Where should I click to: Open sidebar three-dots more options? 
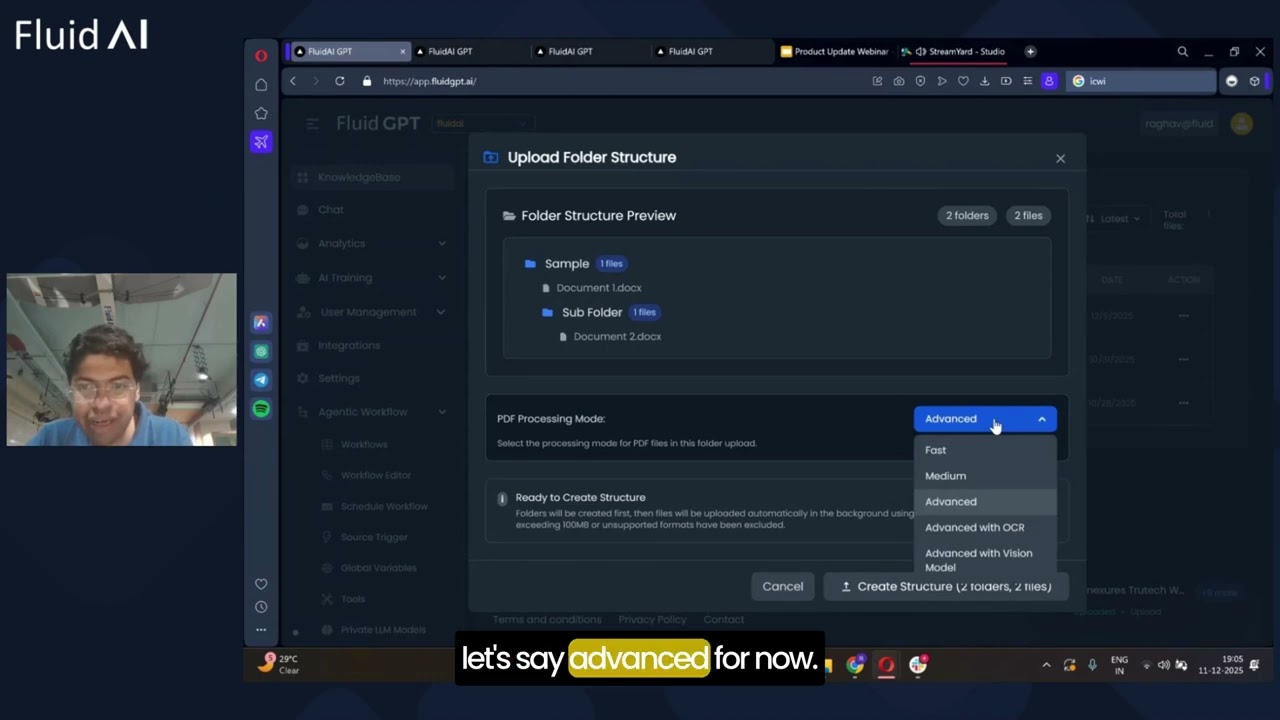coord(261,630)
